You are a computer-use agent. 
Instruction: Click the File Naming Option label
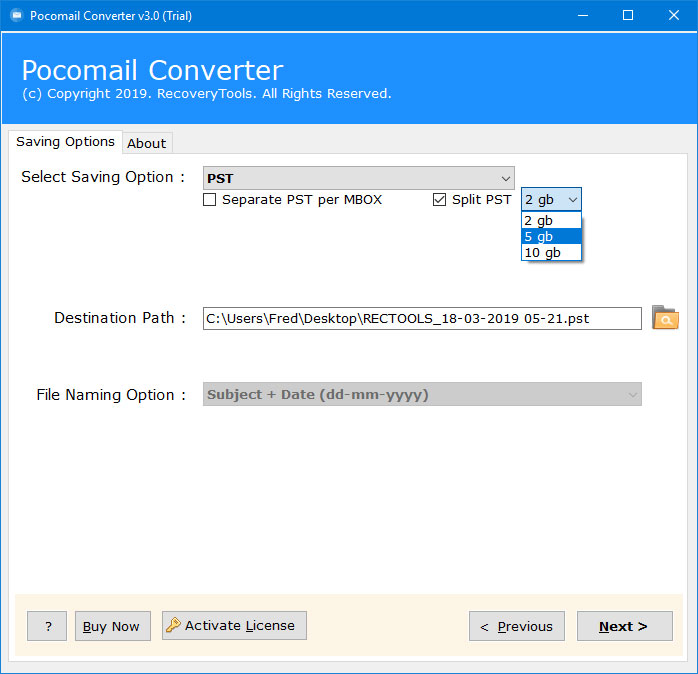pyautogui.click(x=111, y=395)
